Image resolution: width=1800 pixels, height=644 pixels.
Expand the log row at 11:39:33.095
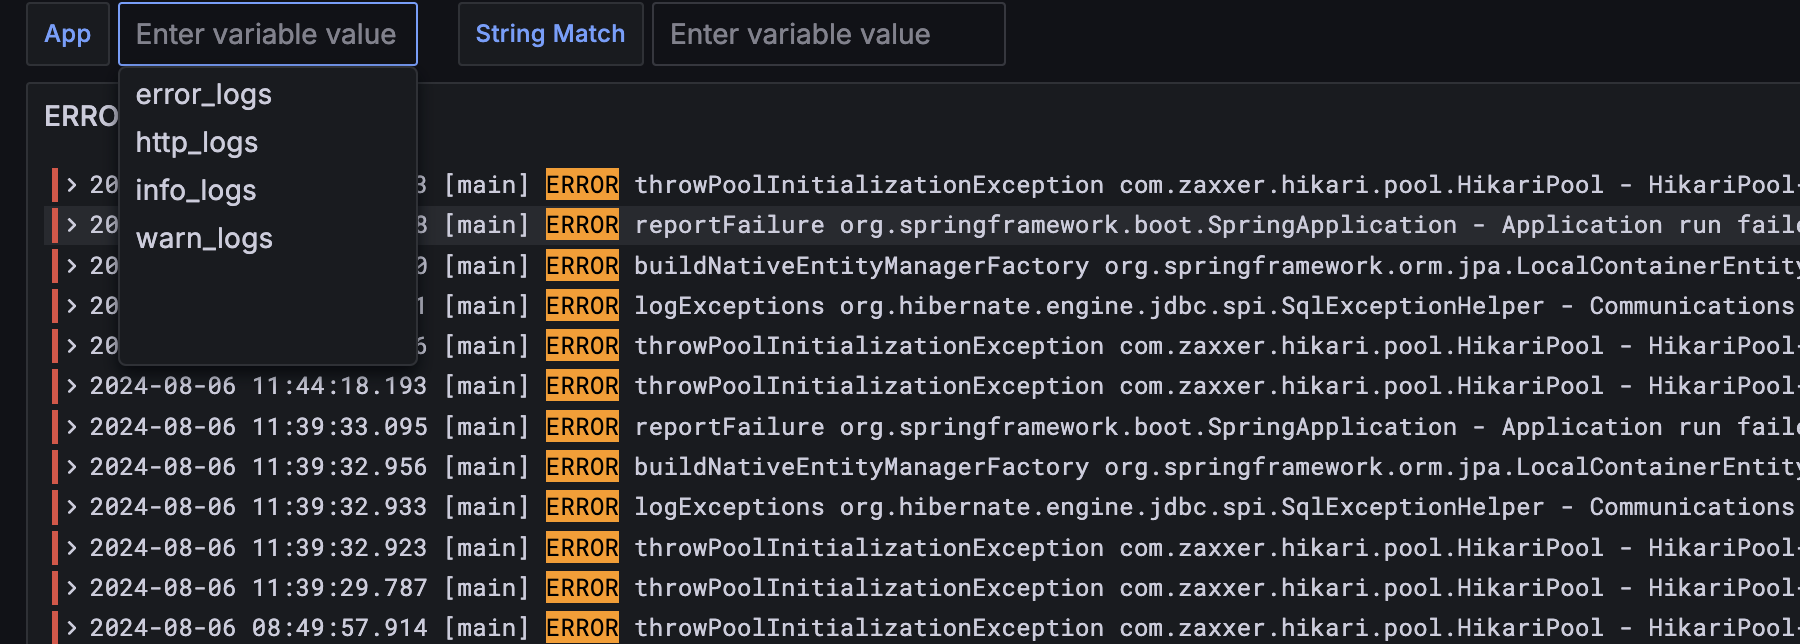point(72,427)
